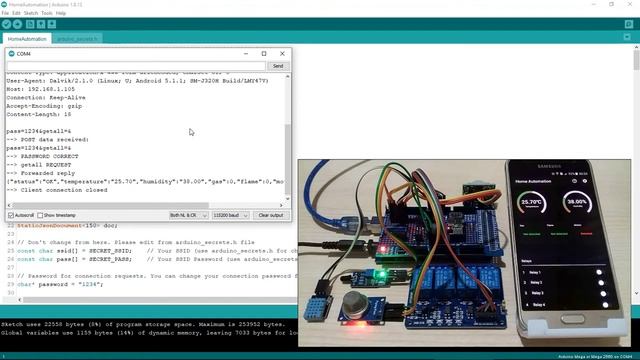Click "--> Client connection closed" line
This screenshot has width=640, height=360.
(57, 190)
